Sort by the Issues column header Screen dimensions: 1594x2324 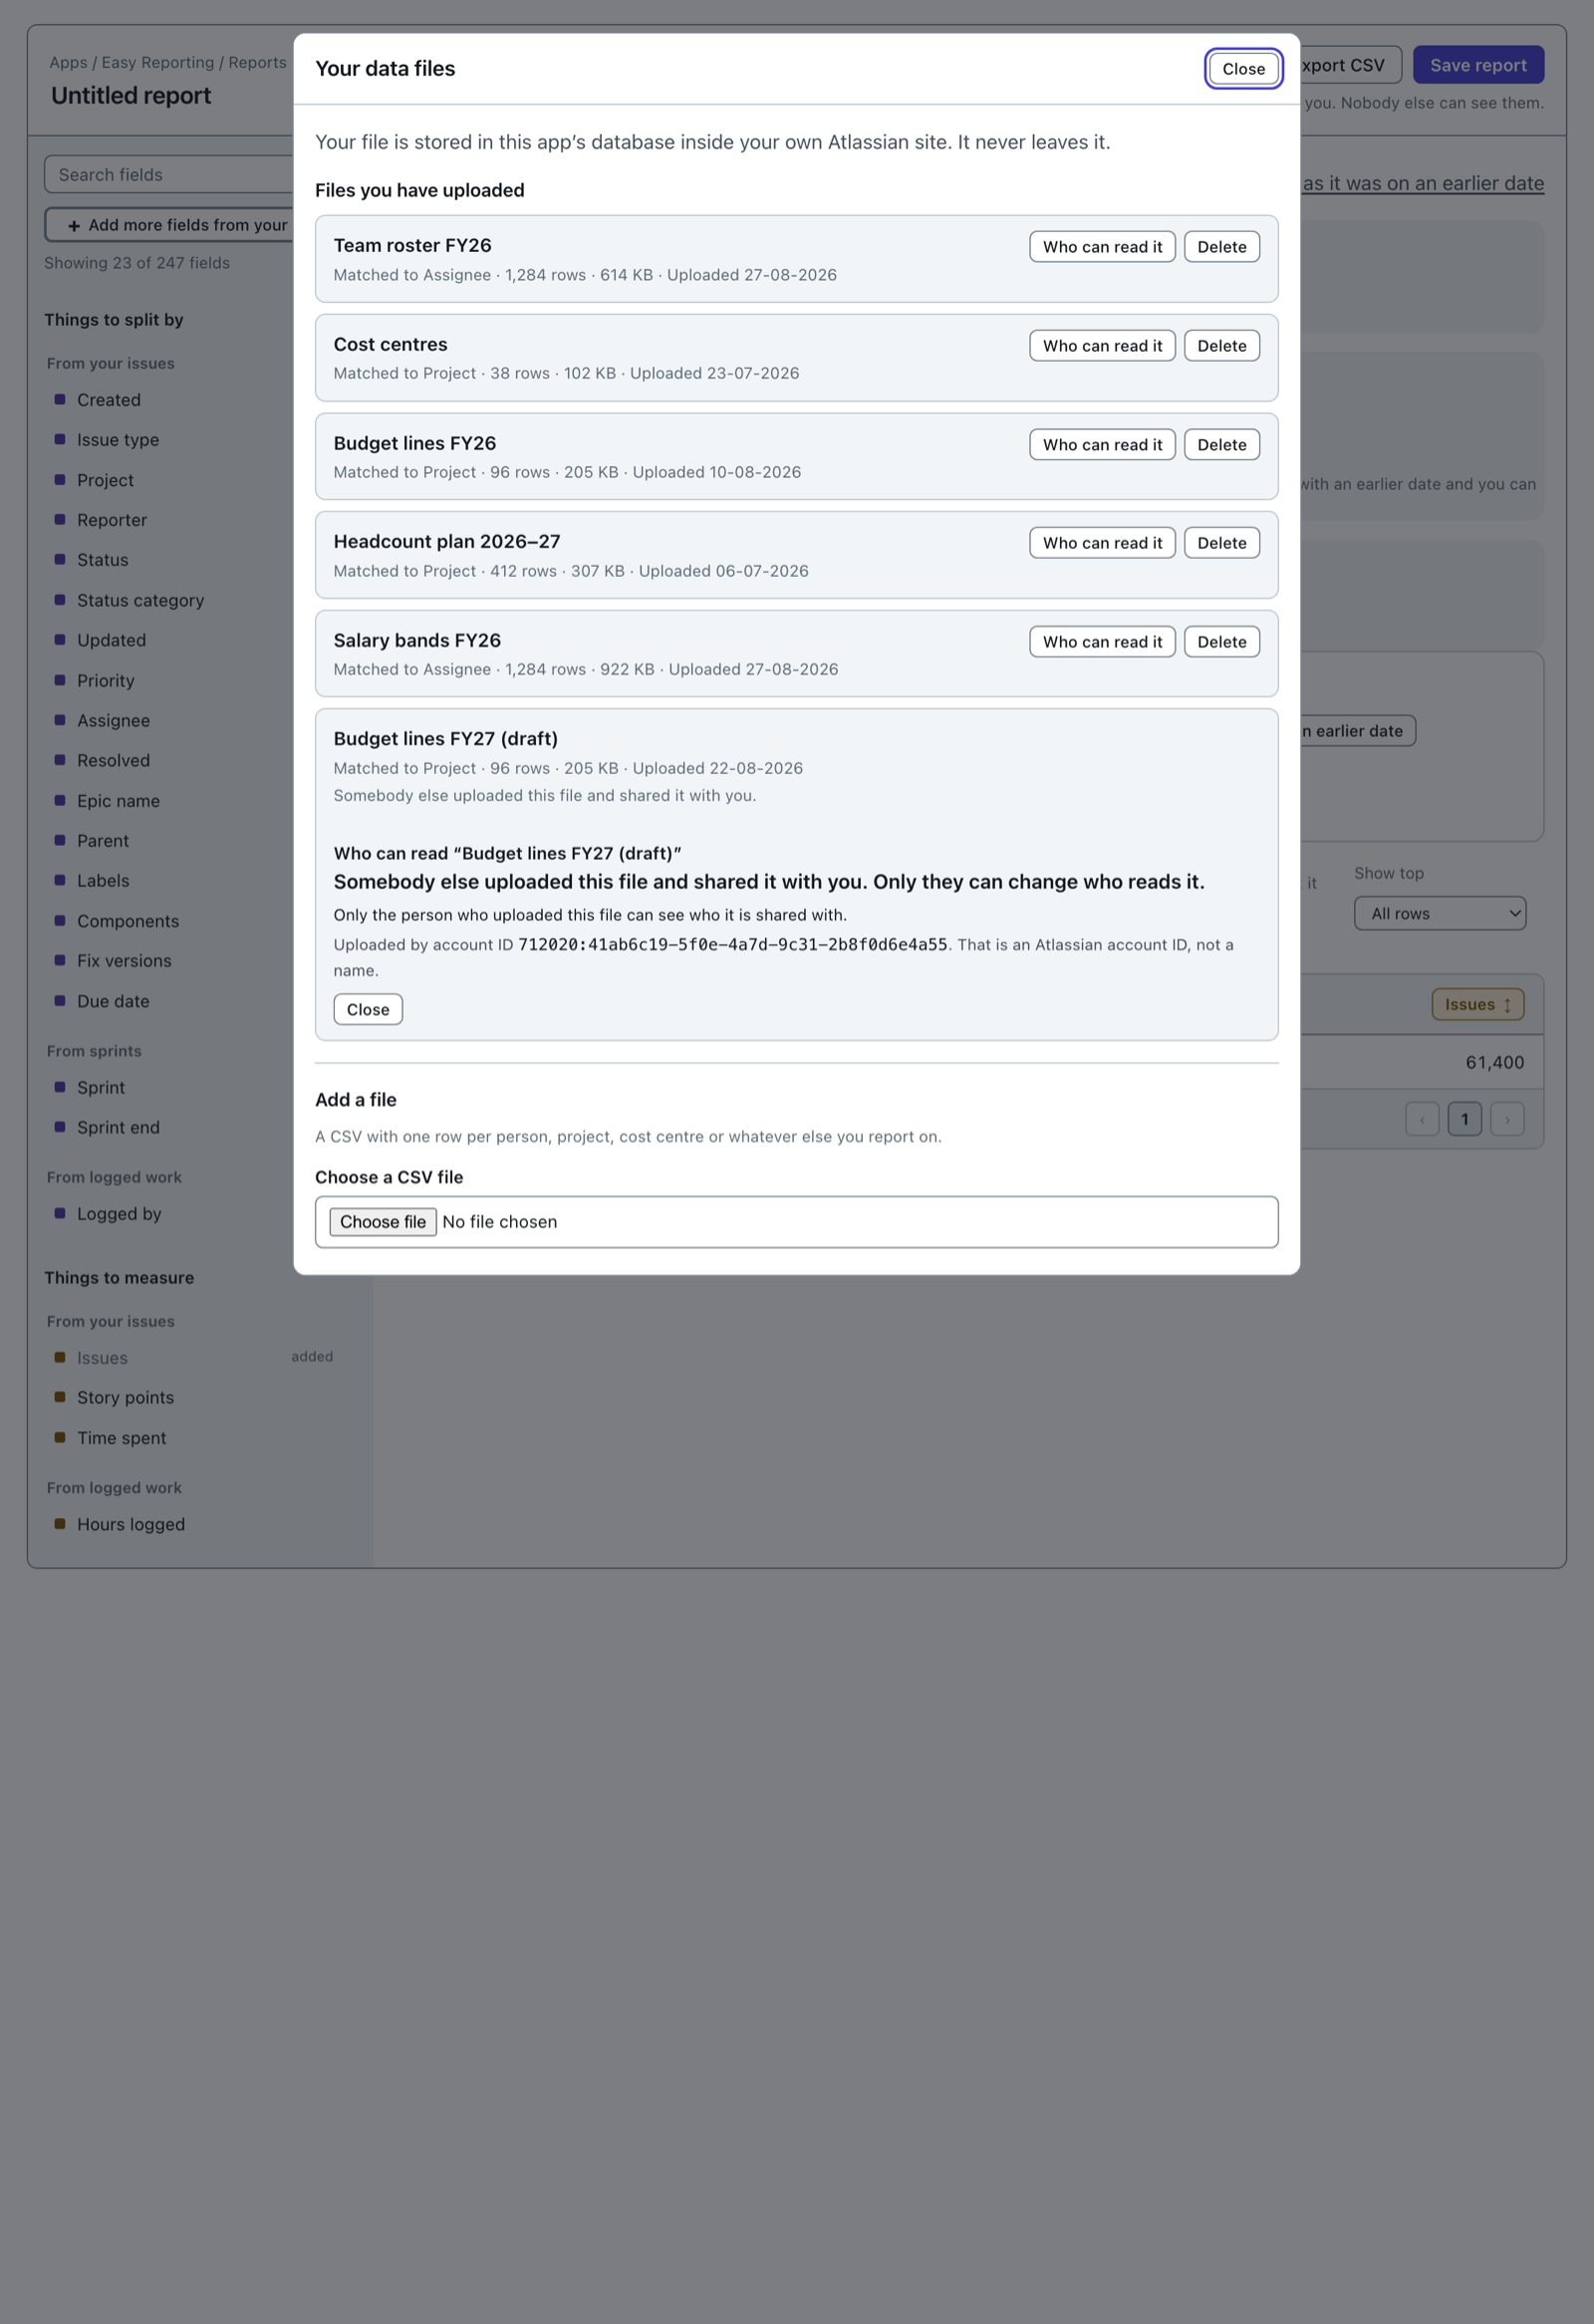coord(1477,1004)
